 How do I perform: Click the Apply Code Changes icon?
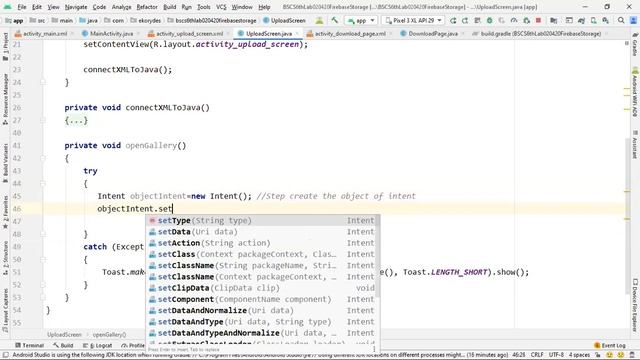pos(477,20)
